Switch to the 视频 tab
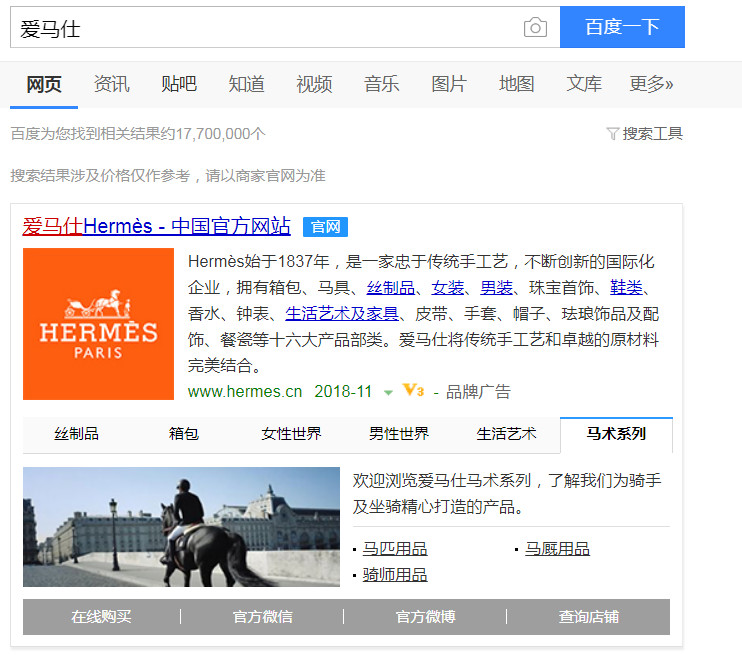This screenshot has height=662, width=742. click(x=314, y=84)
